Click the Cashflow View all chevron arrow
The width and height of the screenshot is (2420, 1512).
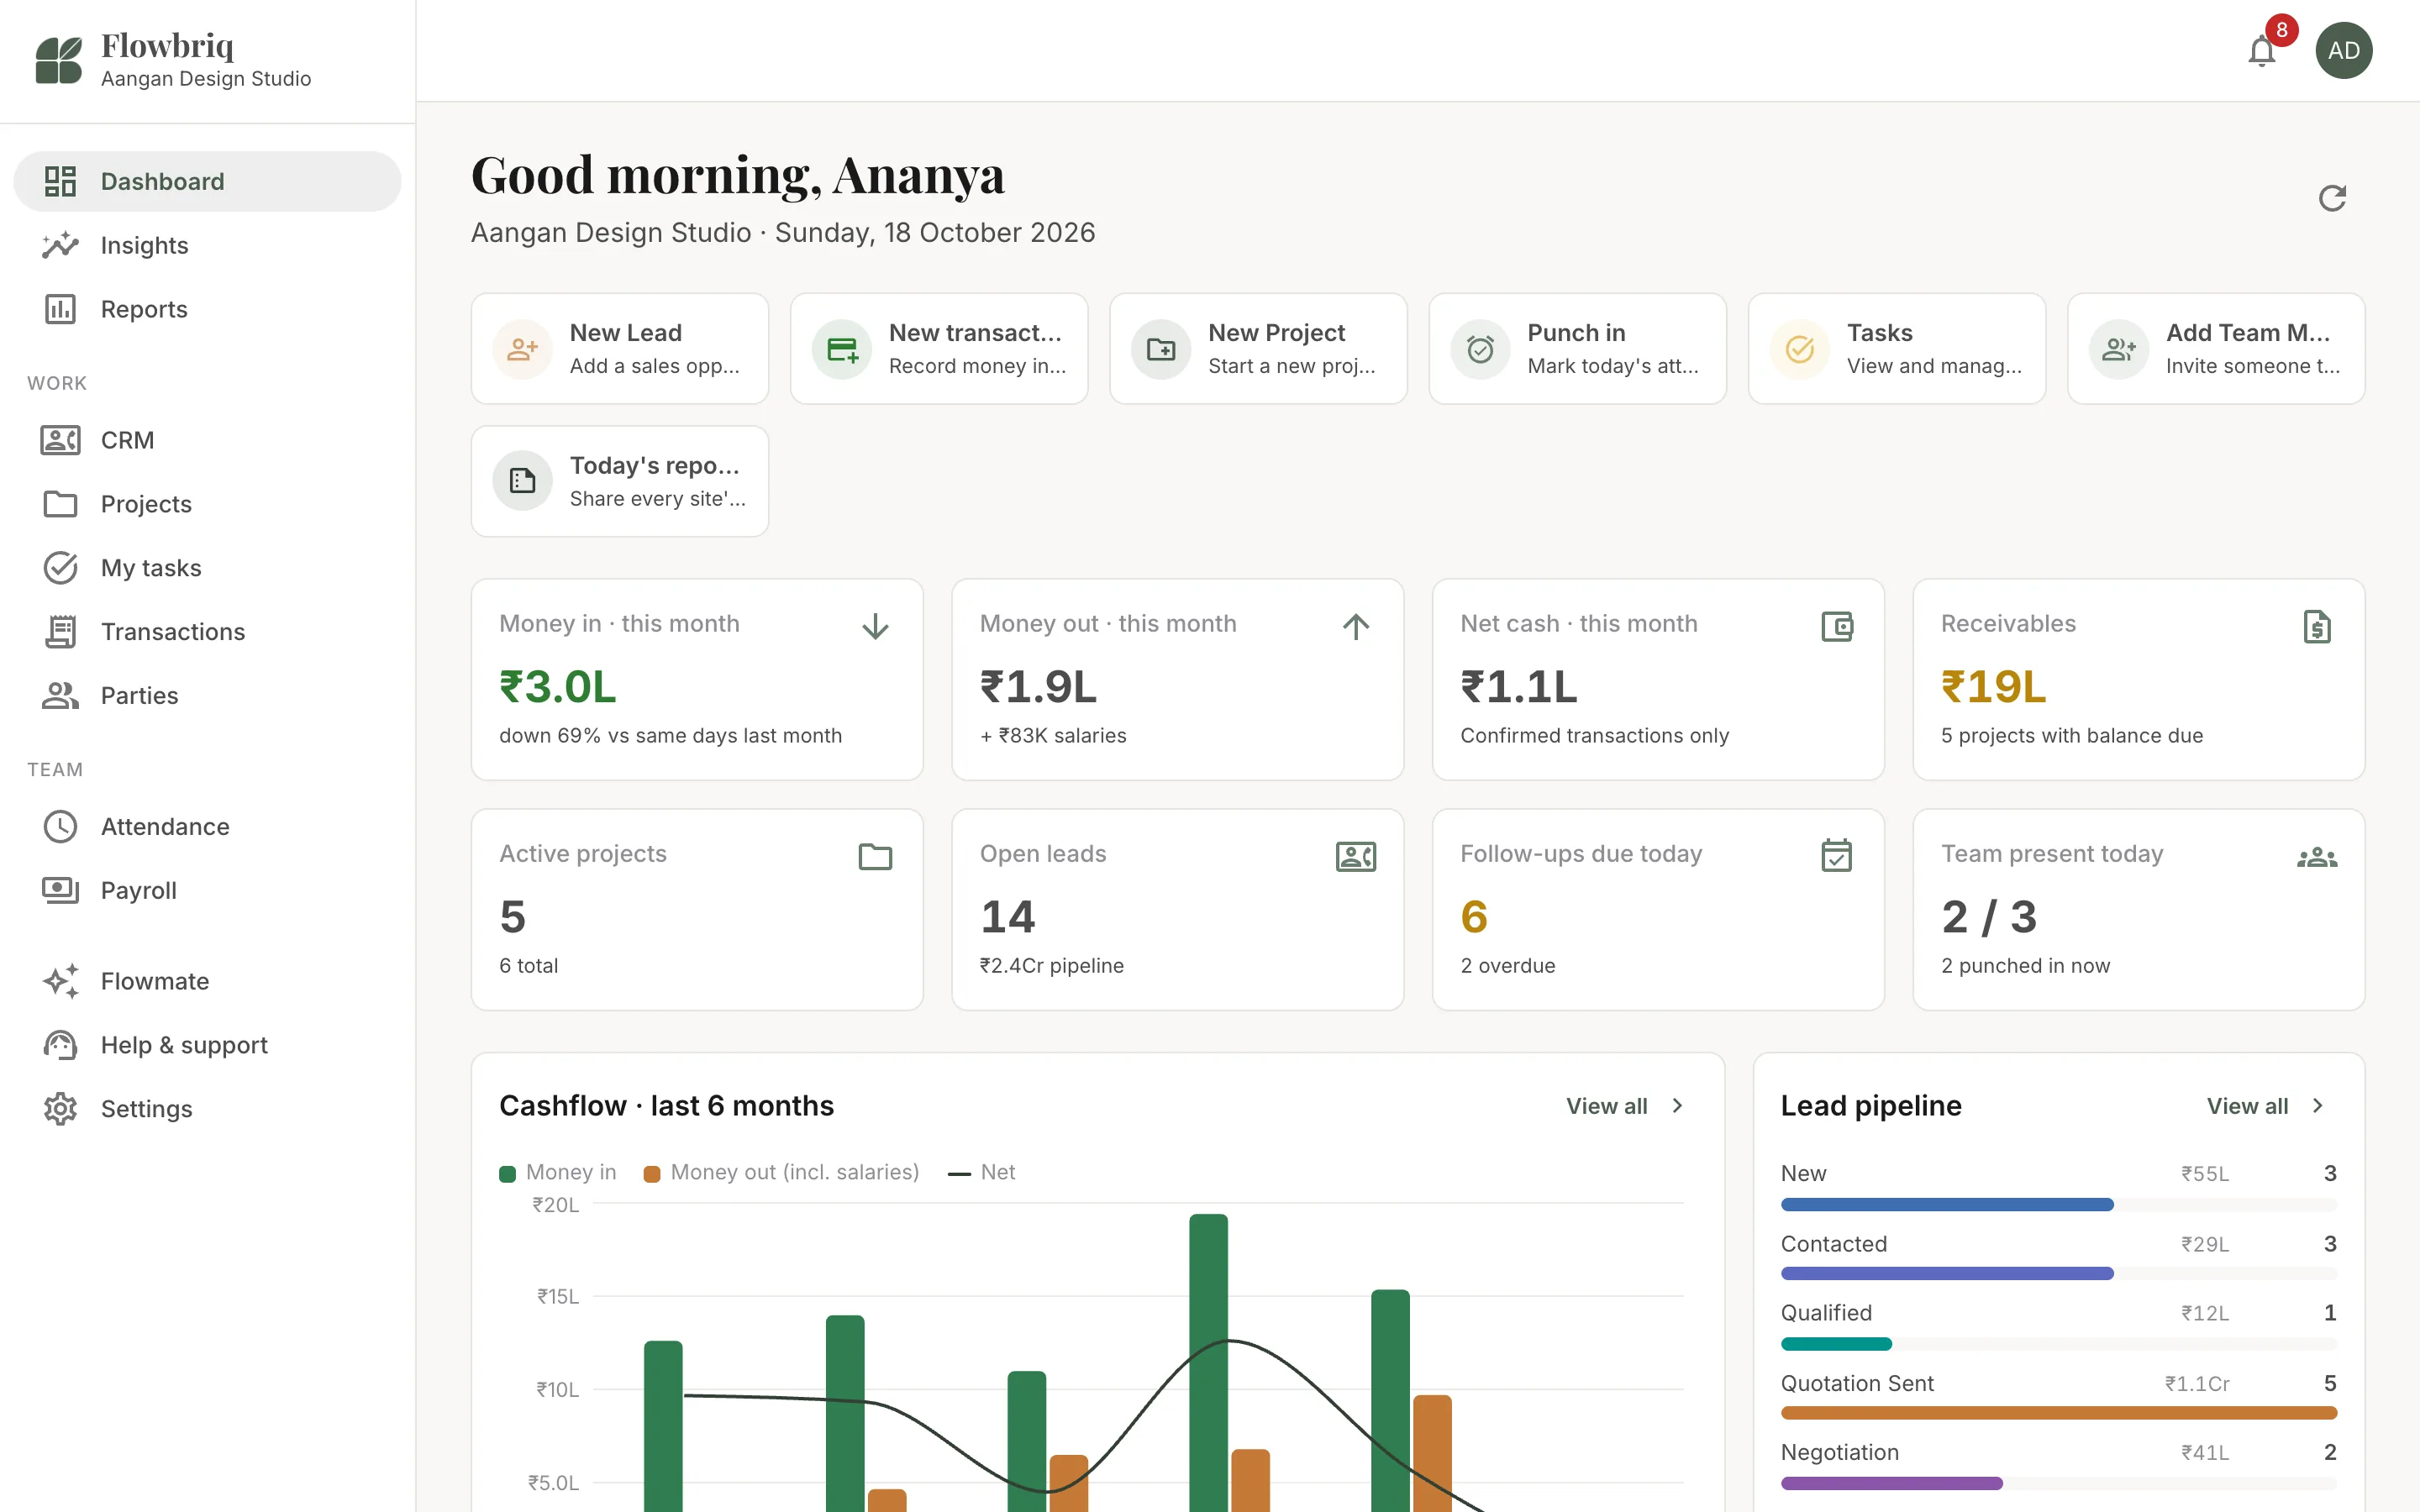[1678, 1106]
